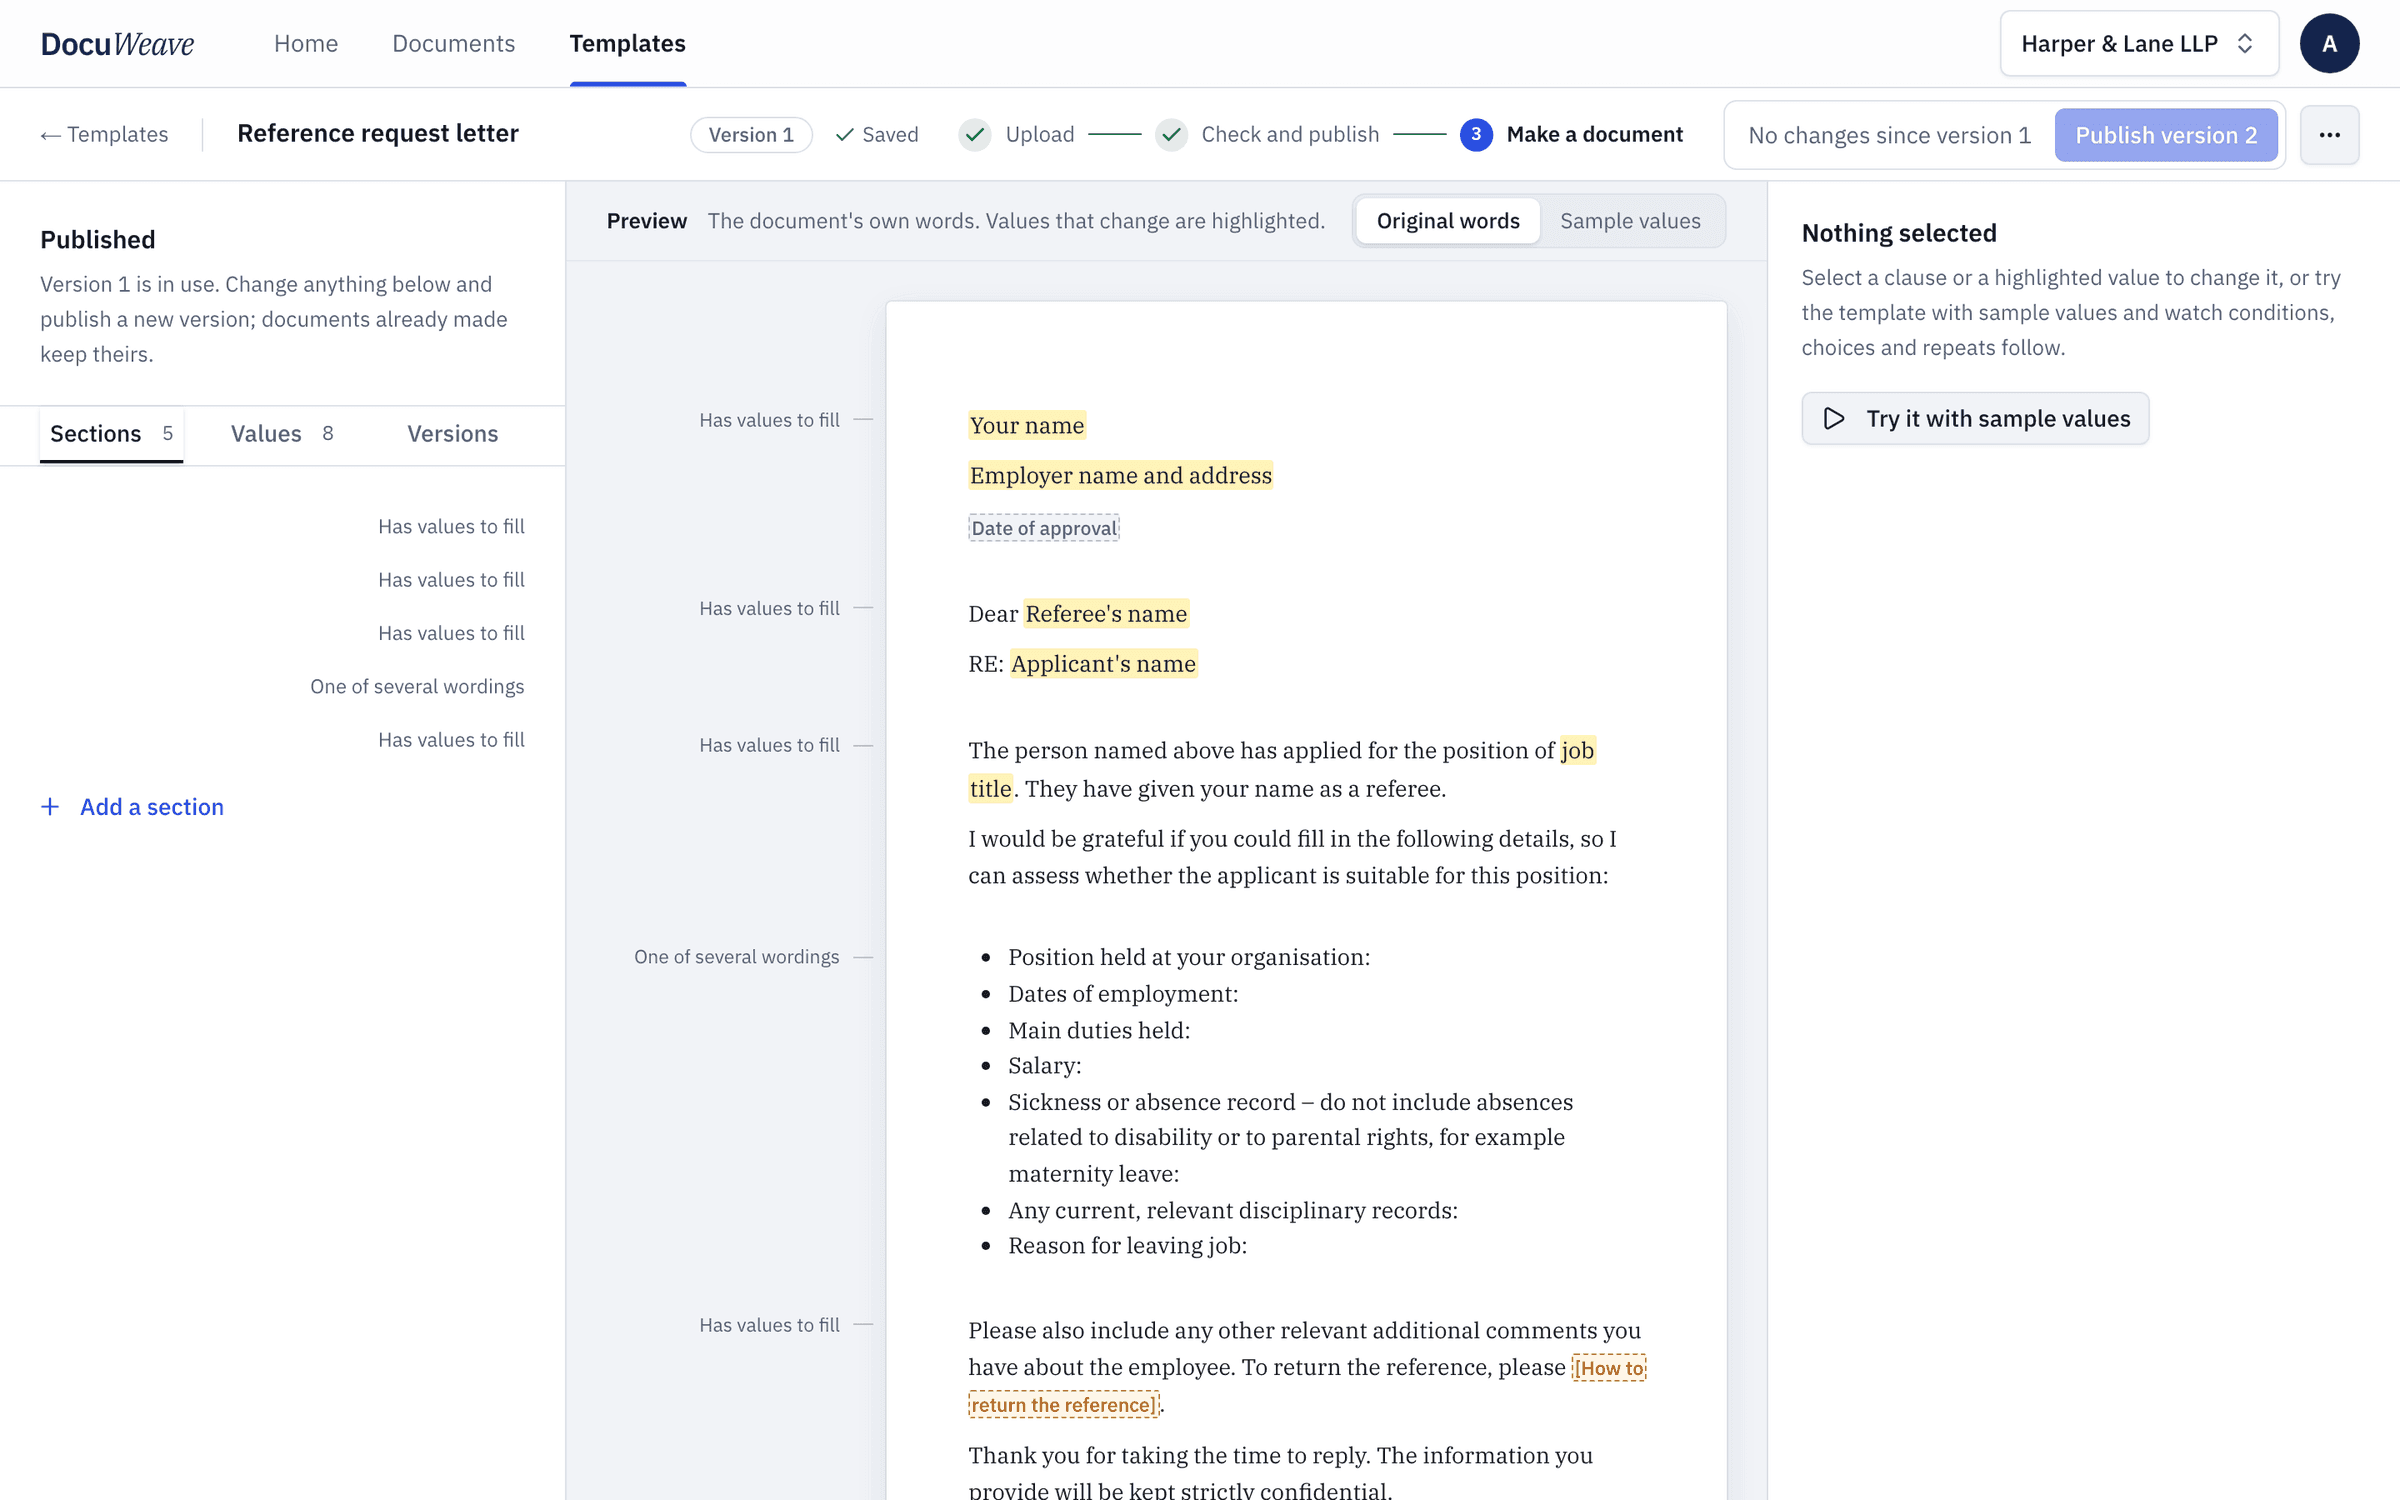Click the user avatar labeled A
Image resolution: width=2400 pixels, height=1500 pixels.
click(2329, 44)
